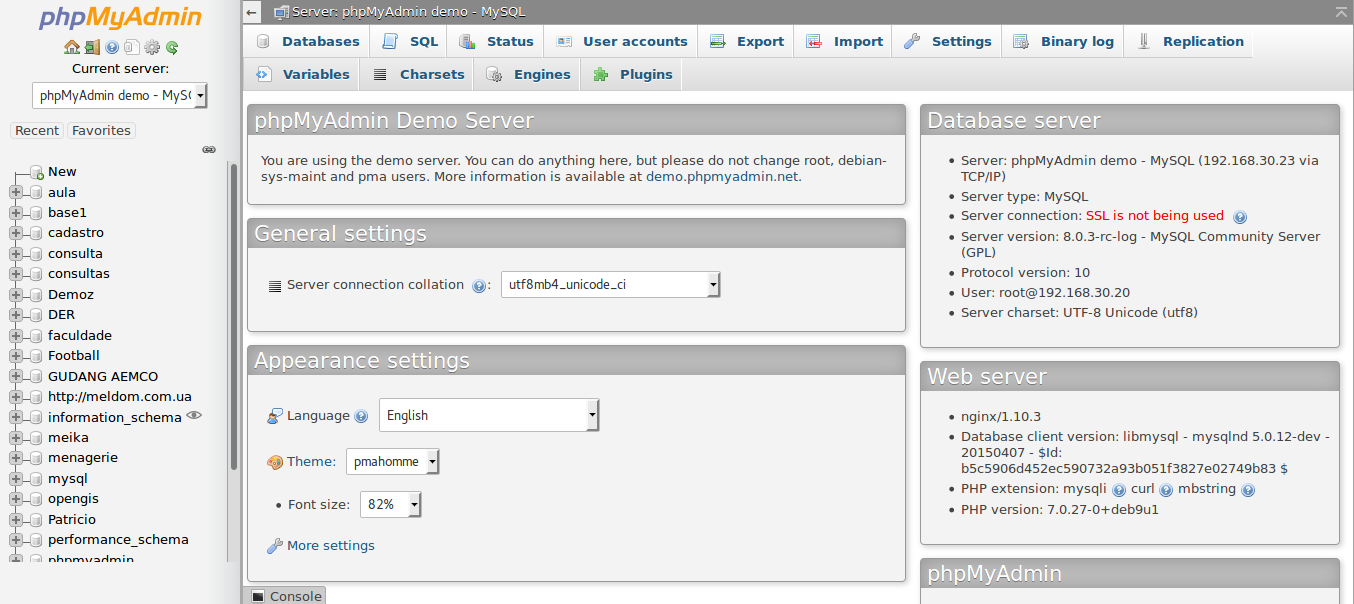
Task: Open Server connection collation dropdown
Action: tap(610, 285)
